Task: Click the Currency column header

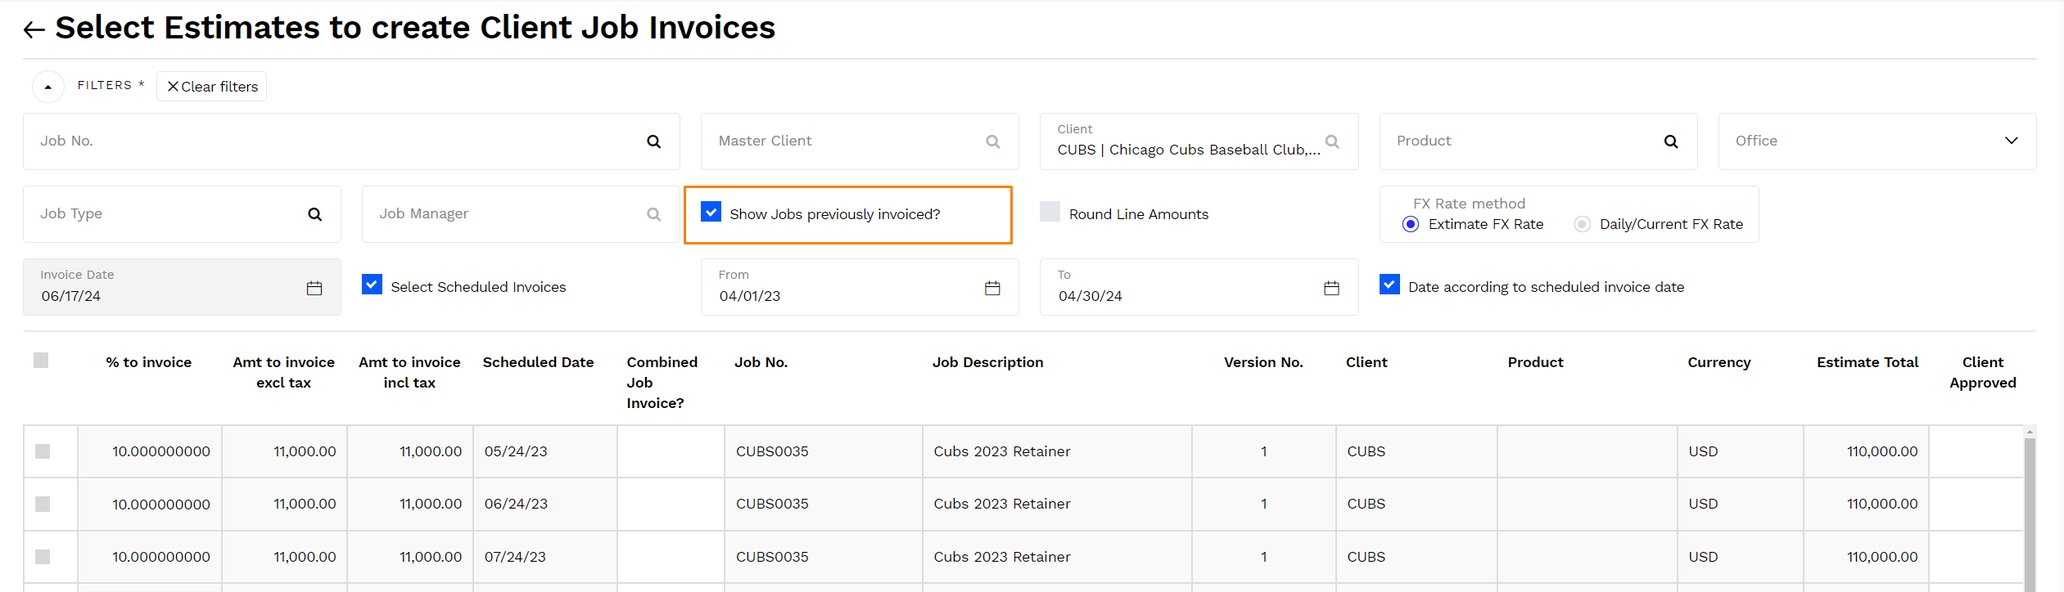Action: pyautogui.click(x=1719, y=362)
